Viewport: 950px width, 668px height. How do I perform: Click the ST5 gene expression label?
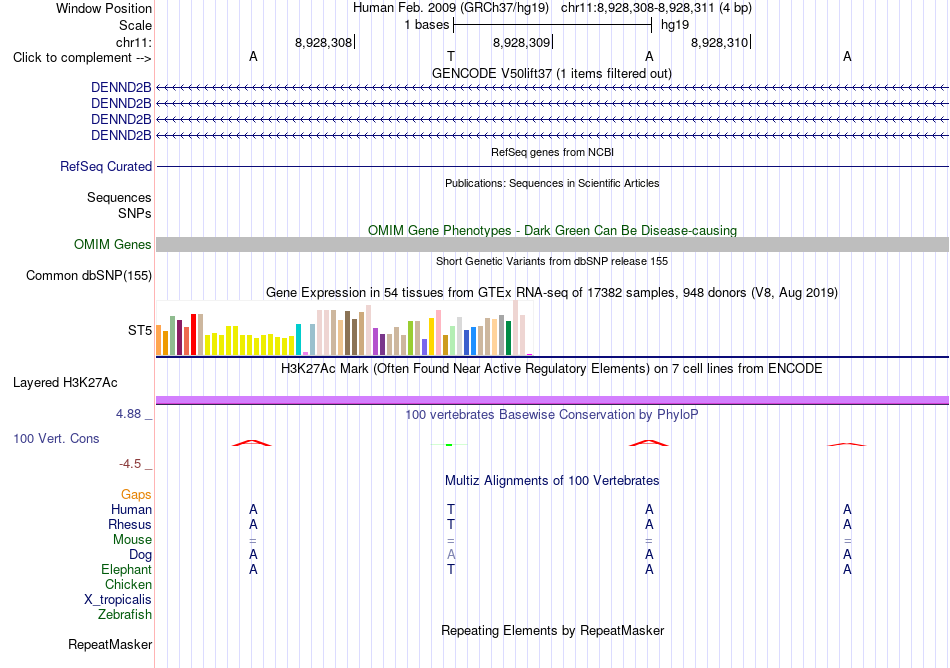tap(139, 330)
